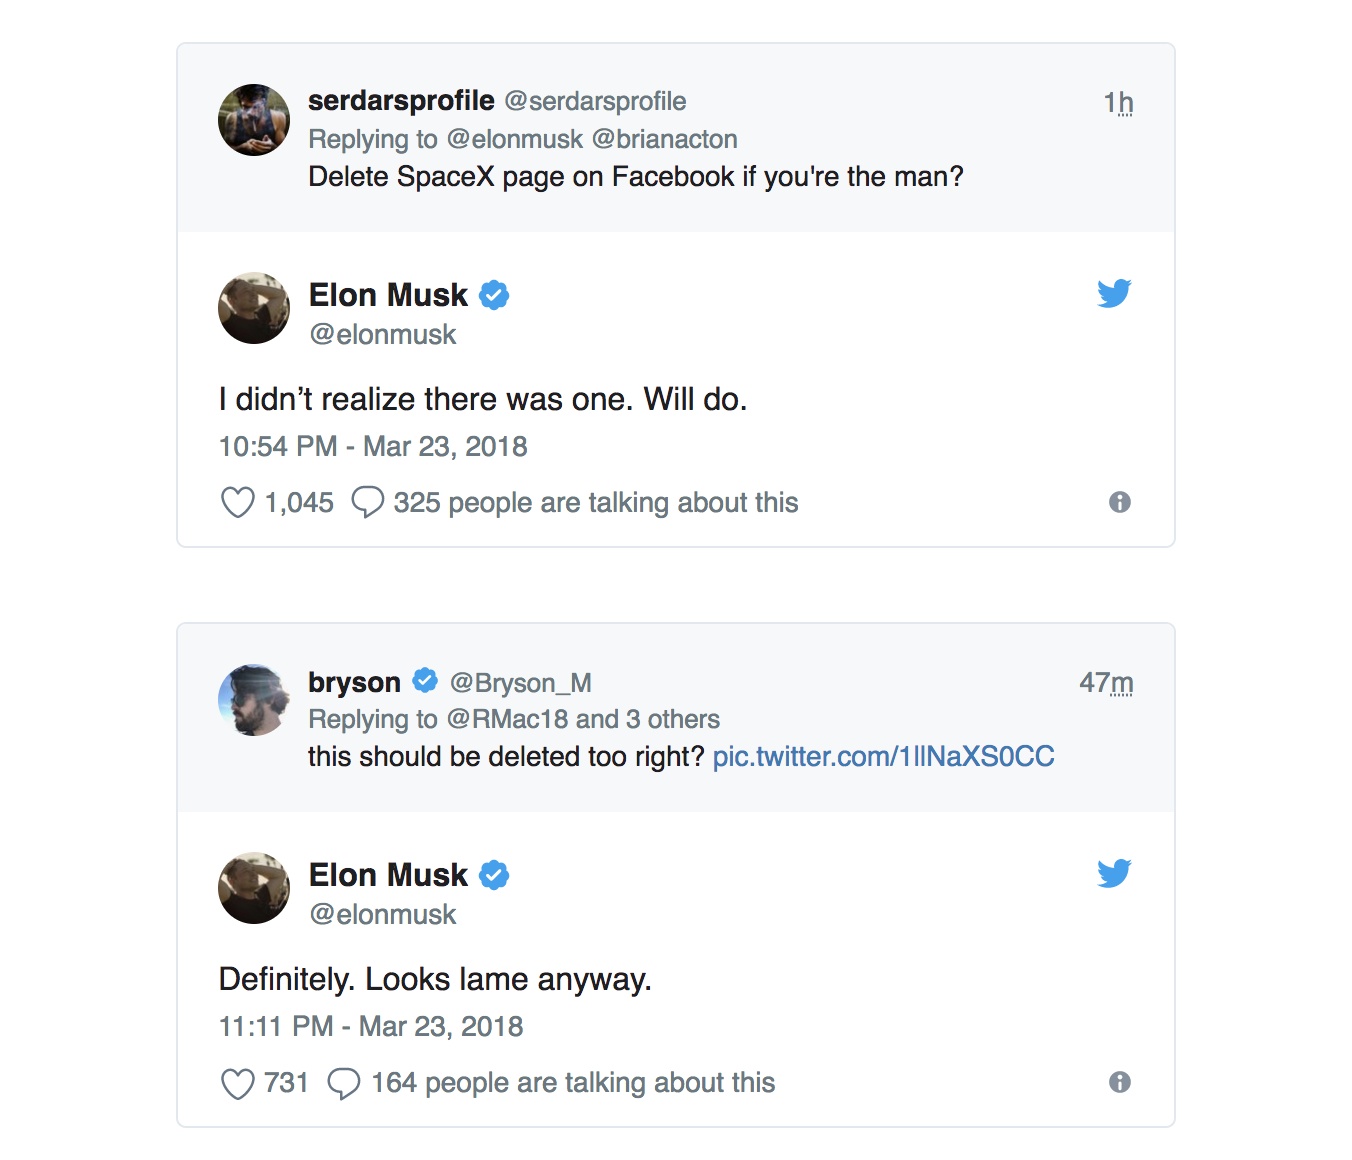Open the reply bubble on the bottom tweet

[344, 1082]
